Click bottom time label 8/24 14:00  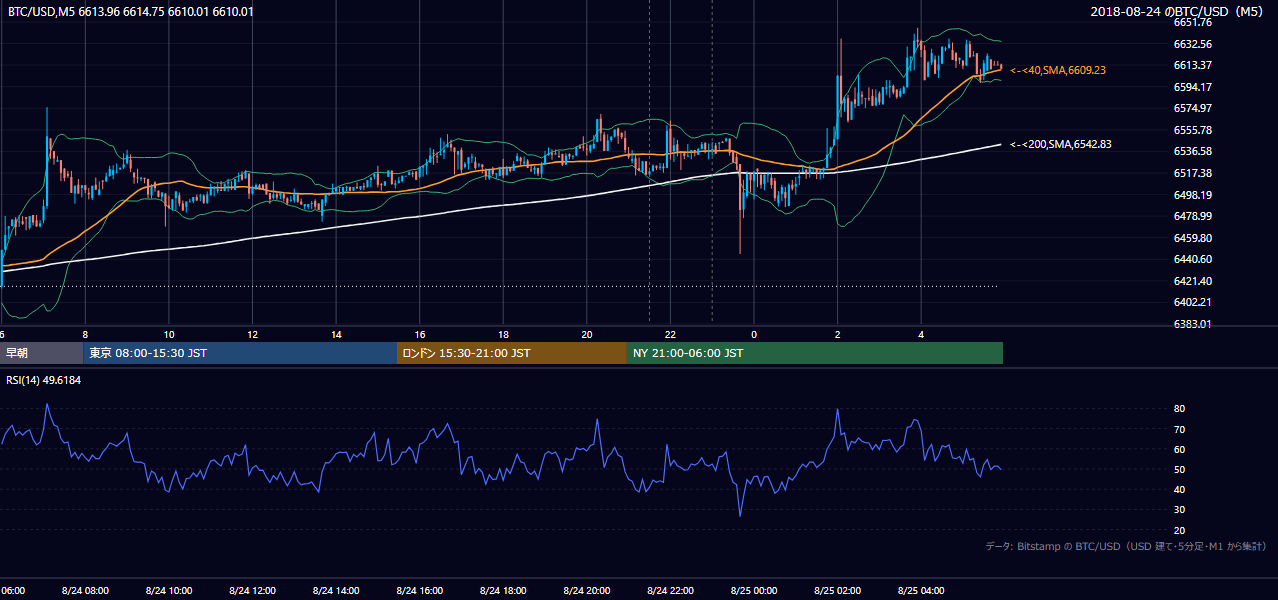336,590
